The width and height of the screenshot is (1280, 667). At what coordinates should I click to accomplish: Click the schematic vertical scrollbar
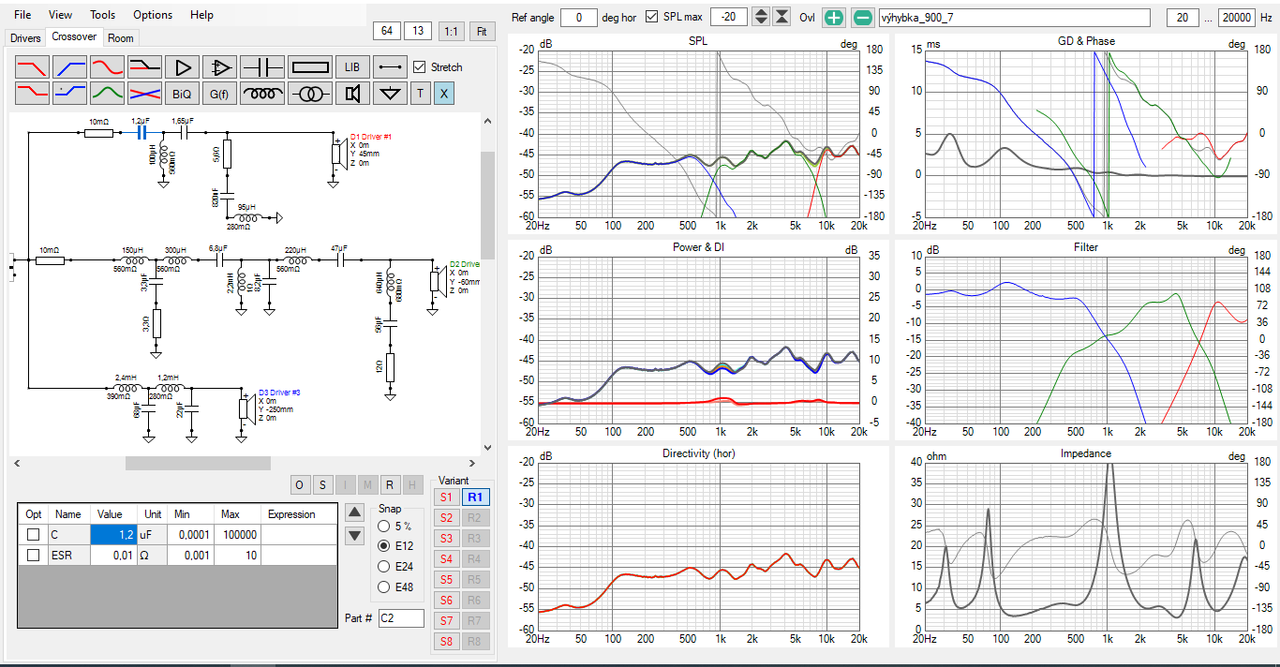488,205
